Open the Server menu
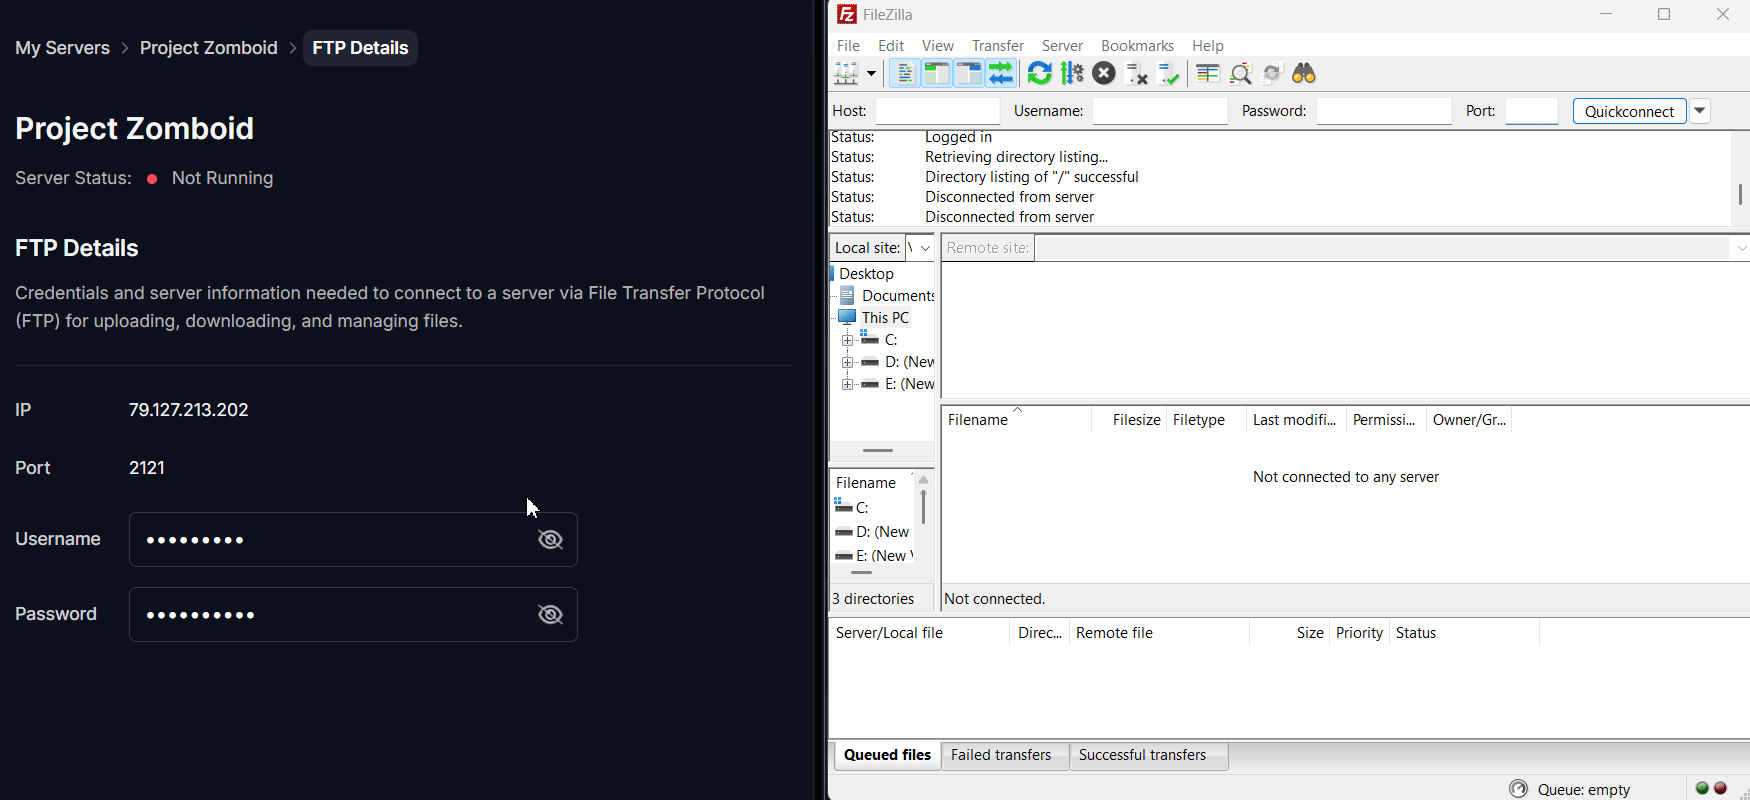This screenshot has width=1750, height=800. [x=1062, y=46]
